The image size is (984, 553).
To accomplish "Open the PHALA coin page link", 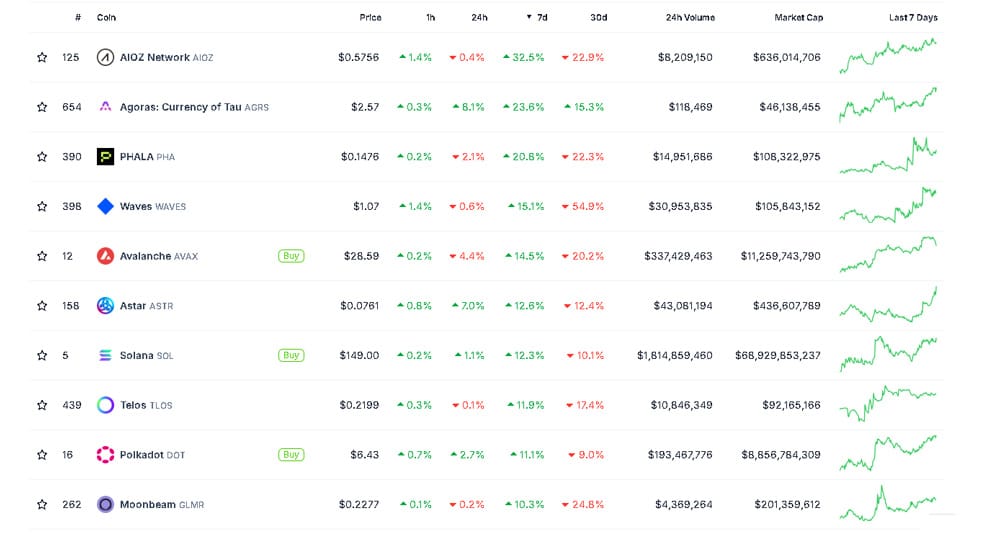I will coord(147,156).
